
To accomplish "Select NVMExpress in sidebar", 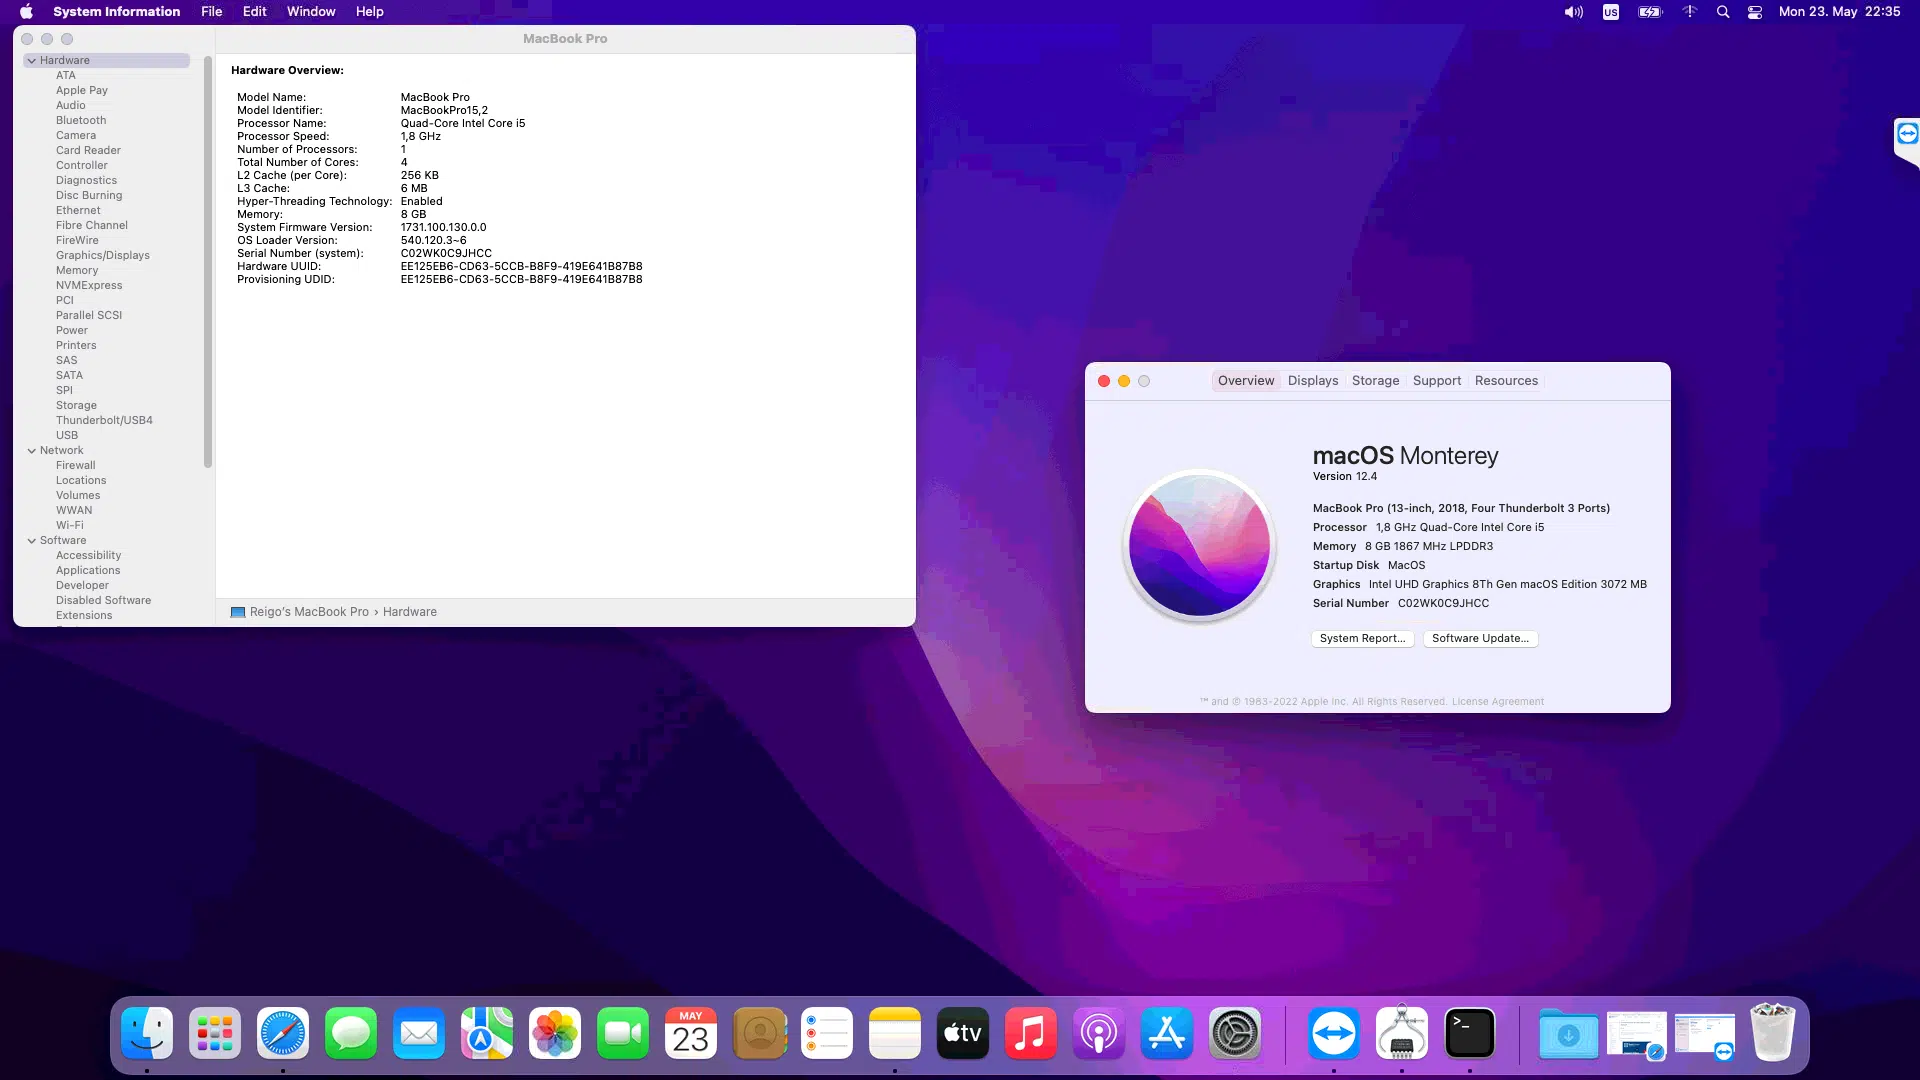I will click(89, 286).
